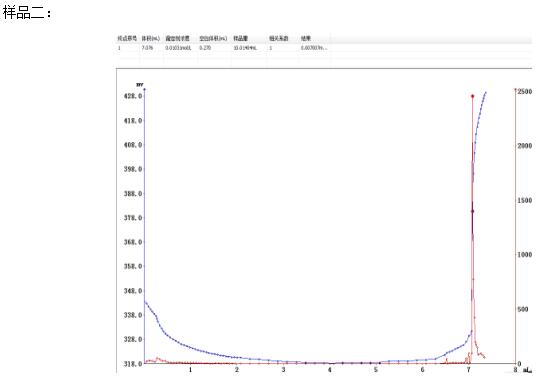The height and width of the screenshot is (379, 539).
Task: Click the mL unit label on x-axis
Action: coord(527,370)
